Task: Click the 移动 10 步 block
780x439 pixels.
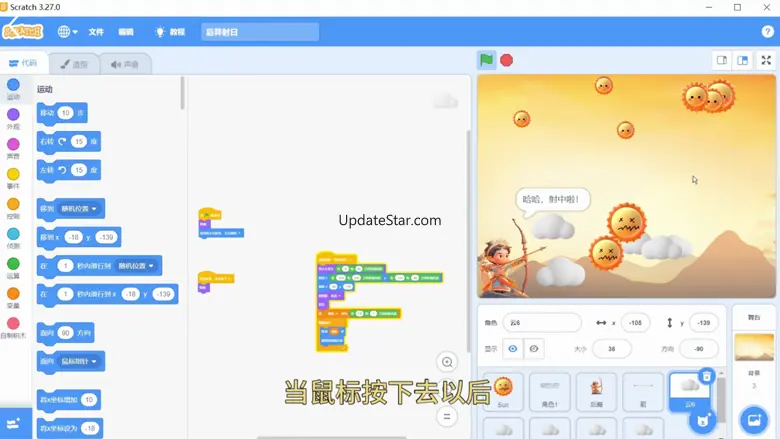Action: (x=62, y=113)
